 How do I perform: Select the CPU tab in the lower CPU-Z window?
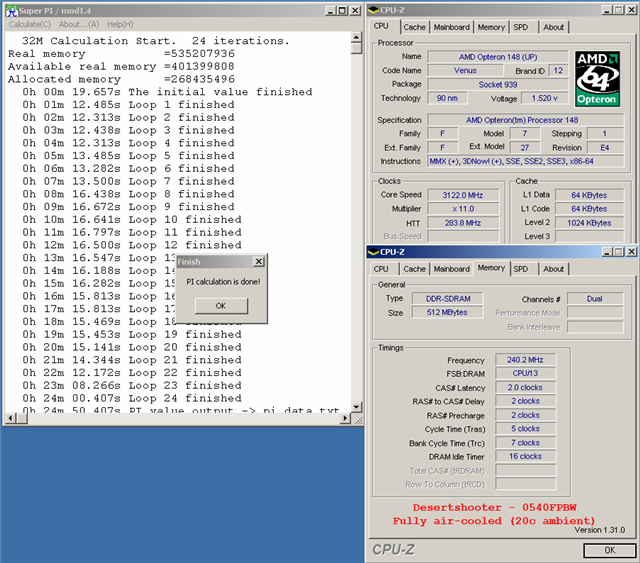381,269
